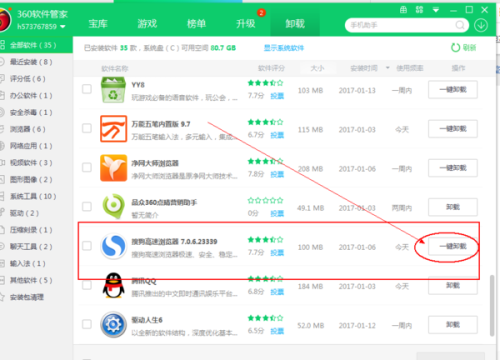Sort by 软件评分 column header

coord(271,68)
